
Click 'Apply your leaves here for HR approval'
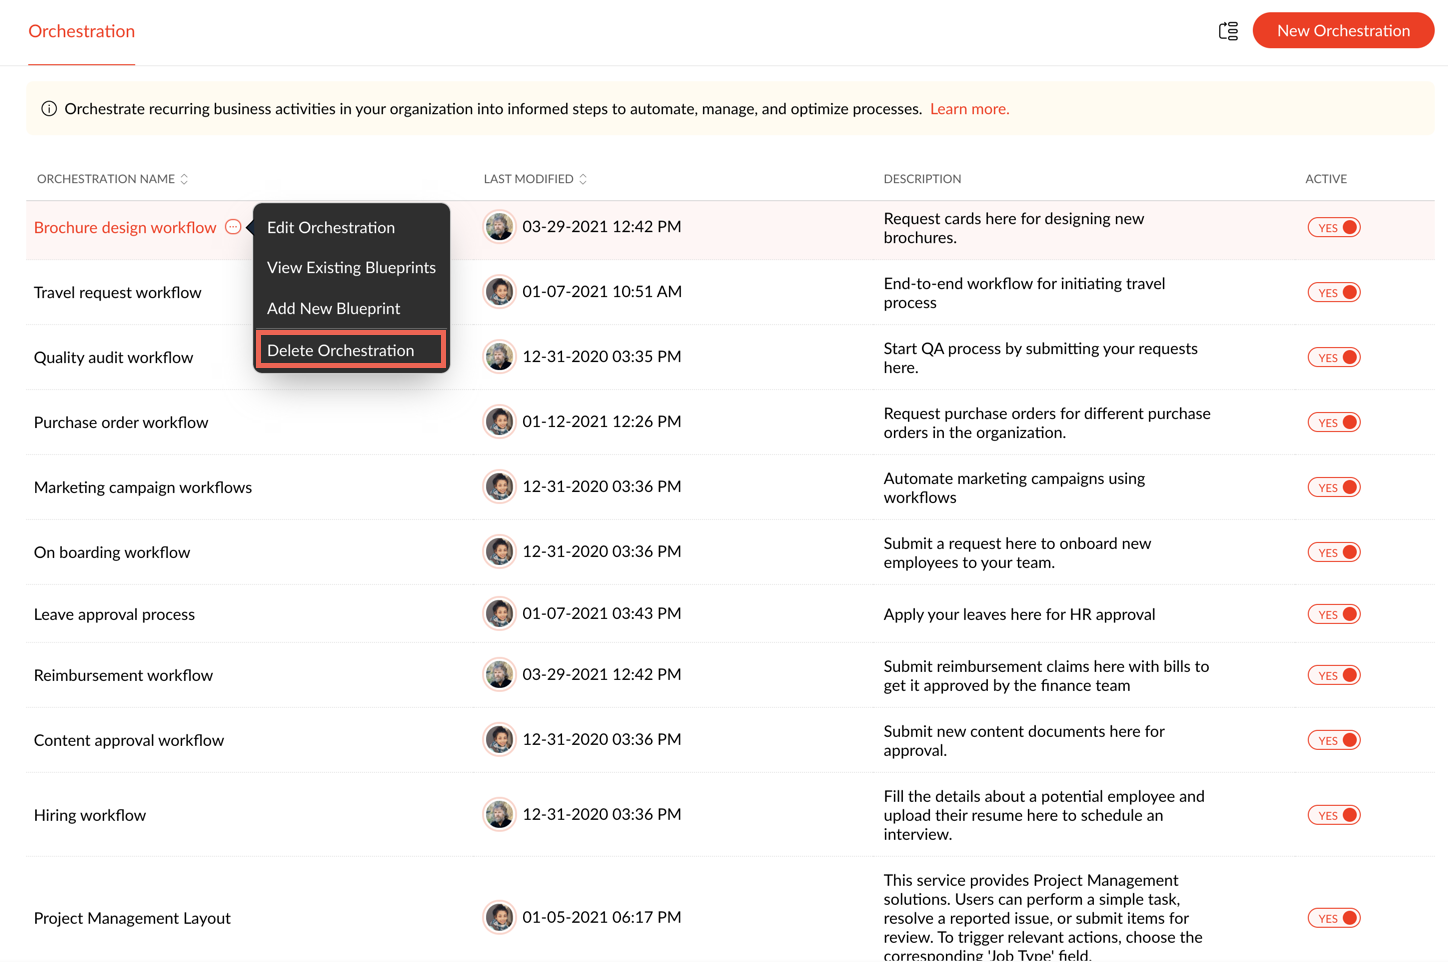[1019, 615]
